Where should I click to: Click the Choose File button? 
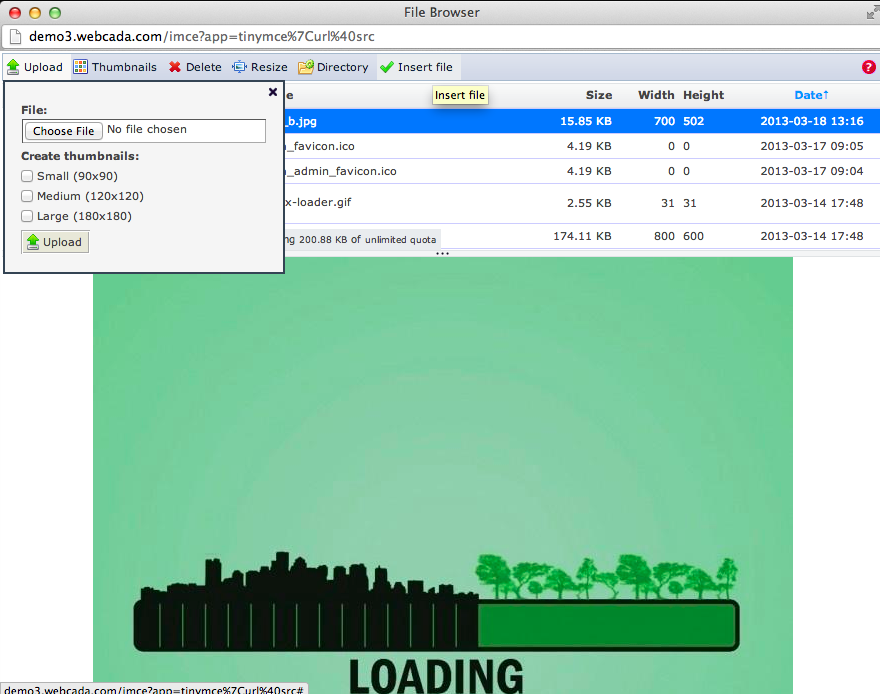(63, 131)
